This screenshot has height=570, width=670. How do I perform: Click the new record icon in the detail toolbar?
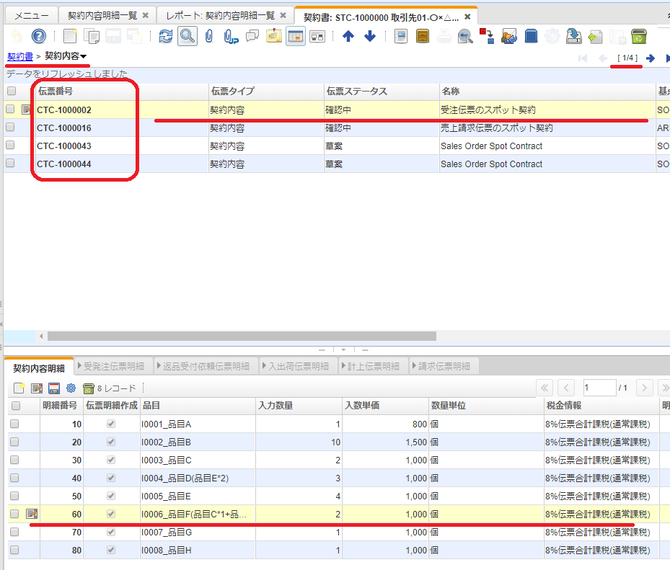click(x=18, y=388)
